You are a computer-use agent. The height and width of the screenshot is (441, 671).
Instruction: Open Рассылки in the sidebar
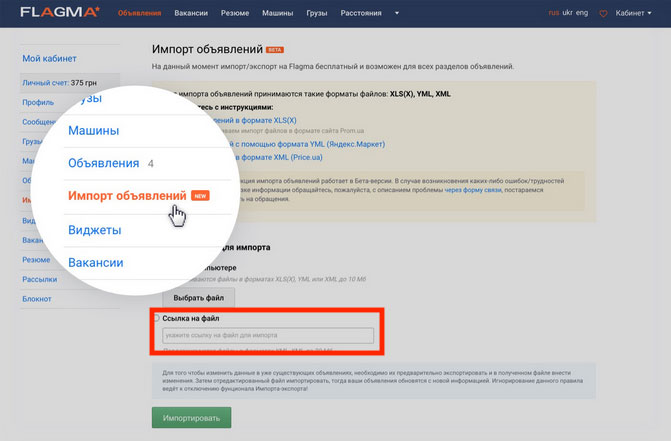[x=39, y=279]
